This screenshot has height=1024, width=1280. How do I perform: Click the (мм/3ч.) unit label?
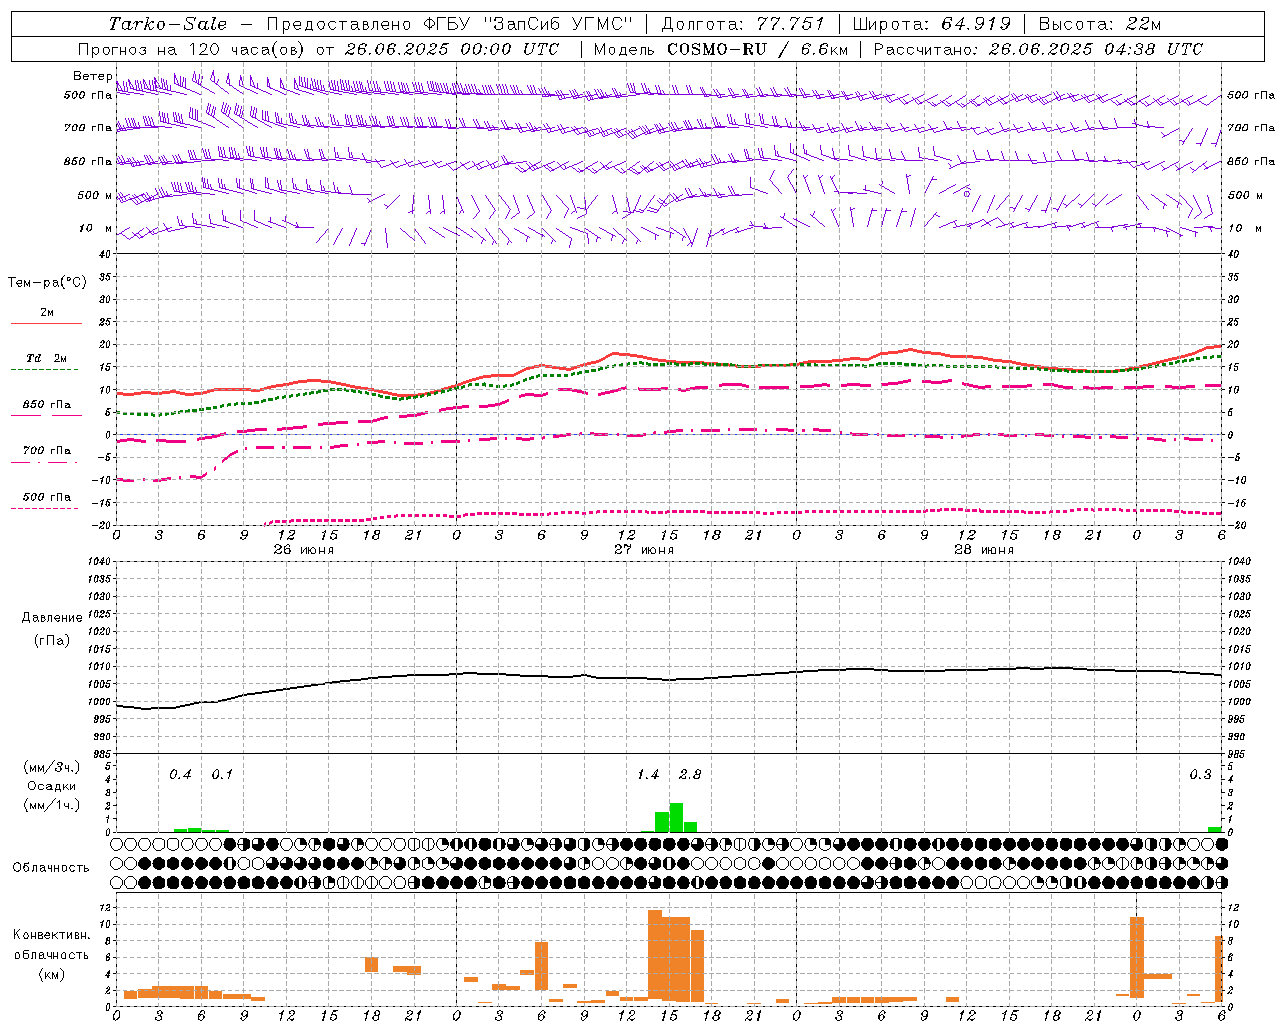pos(52,767)
